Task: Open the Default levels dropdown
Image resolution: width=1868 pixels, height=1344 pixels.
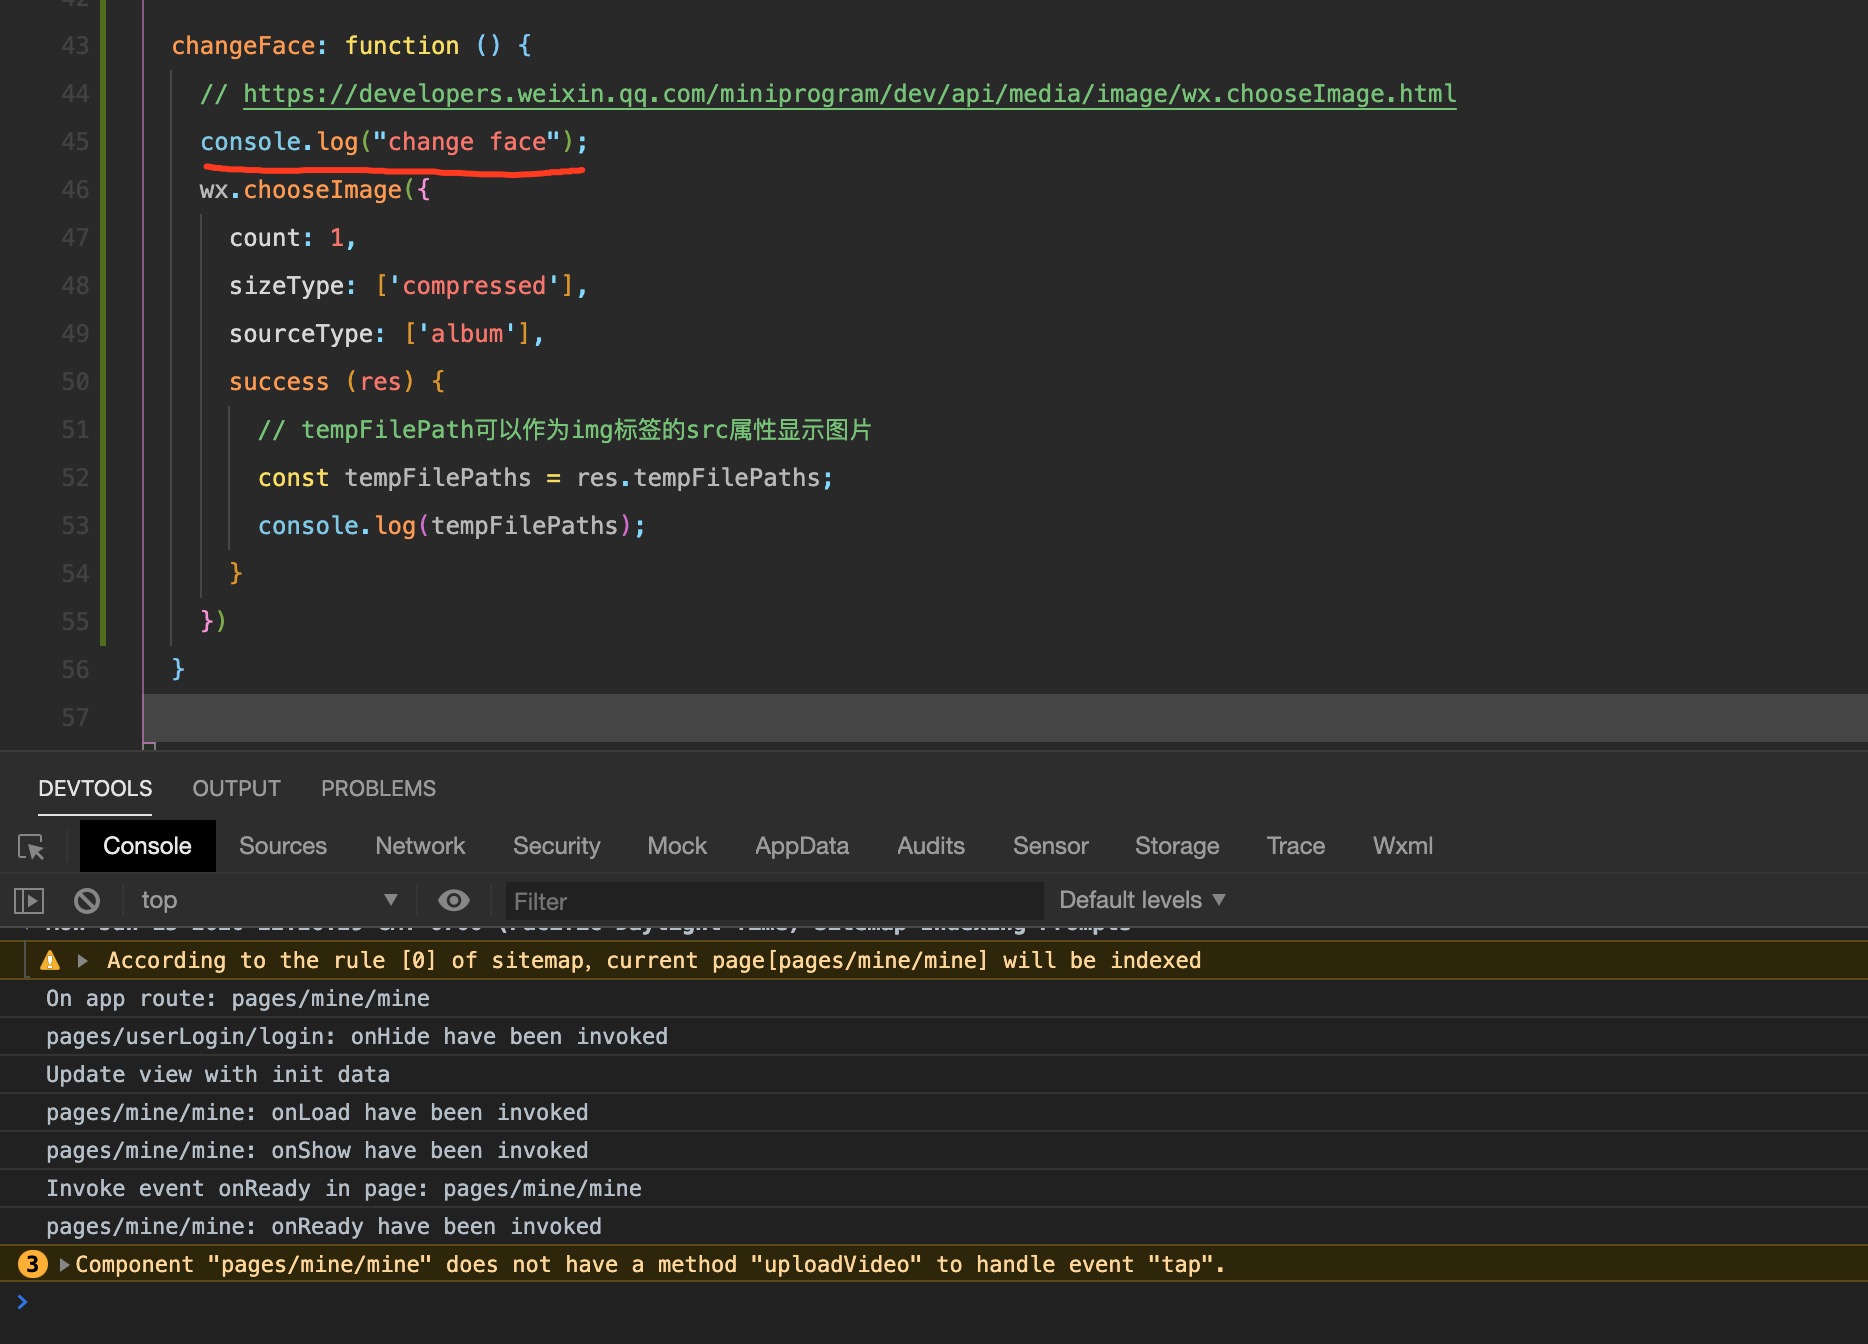Action: 1141,901
